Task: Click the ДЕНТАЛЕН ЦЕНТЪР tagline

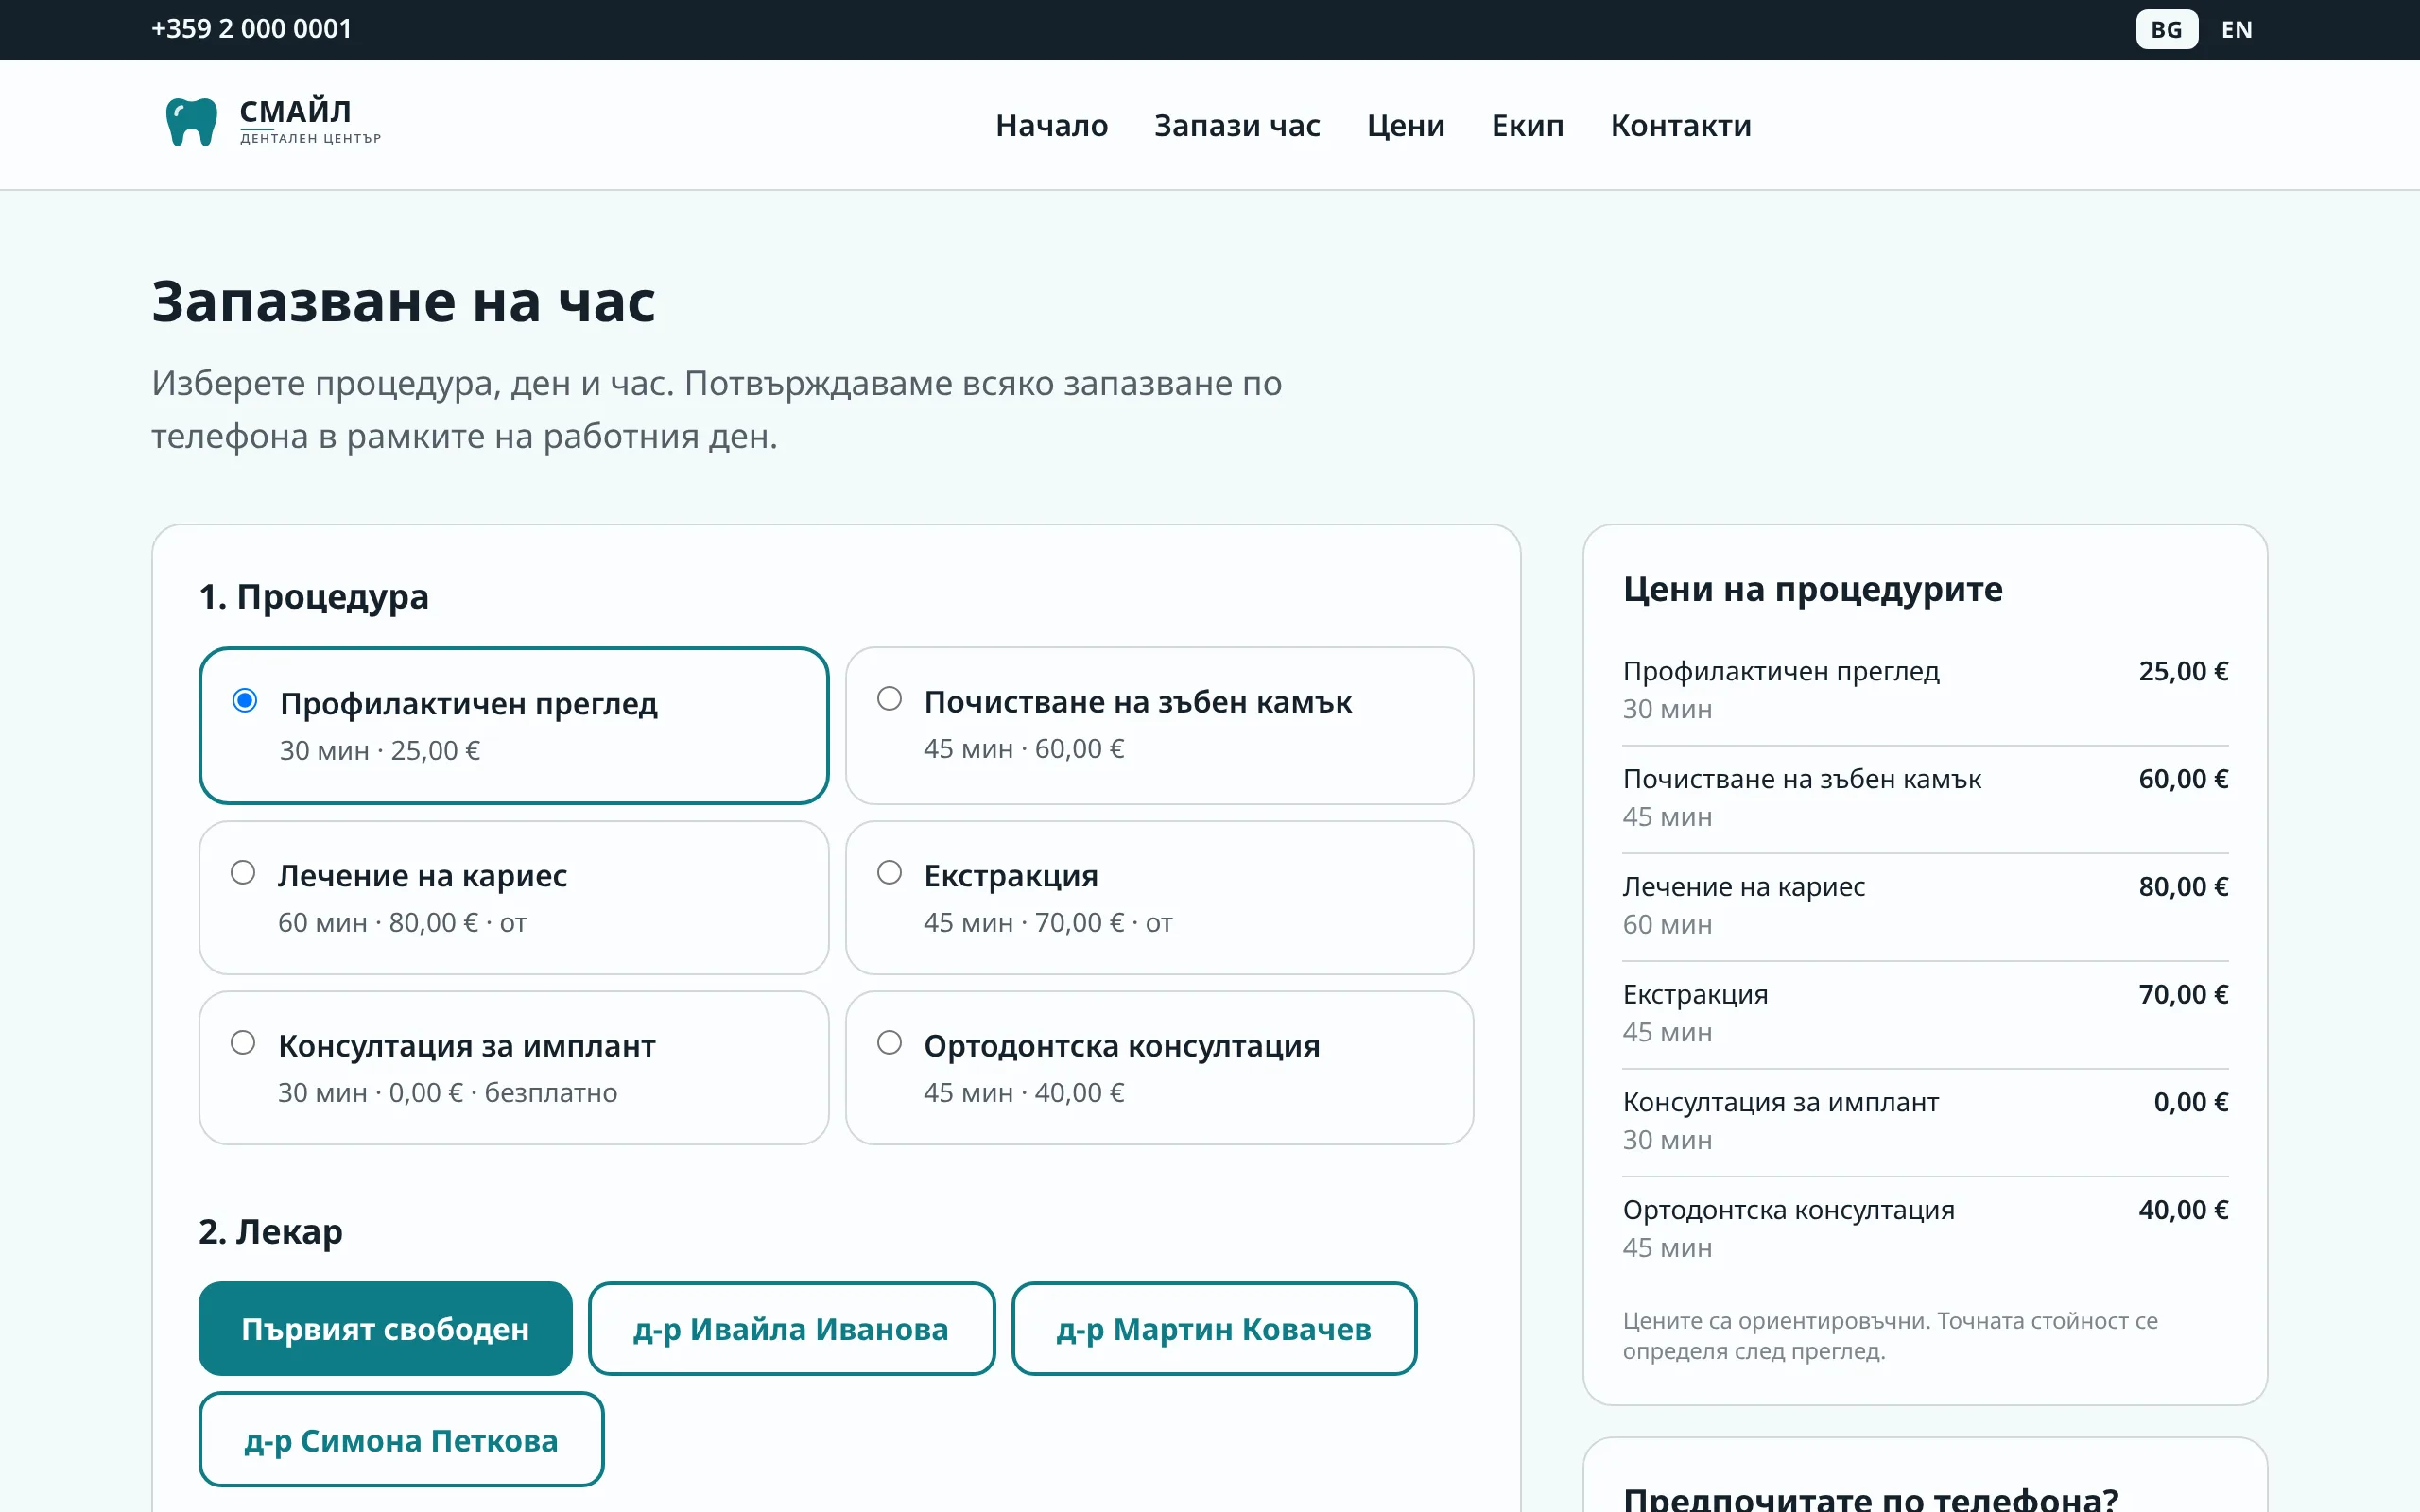Action: click(x=310, y=138)
